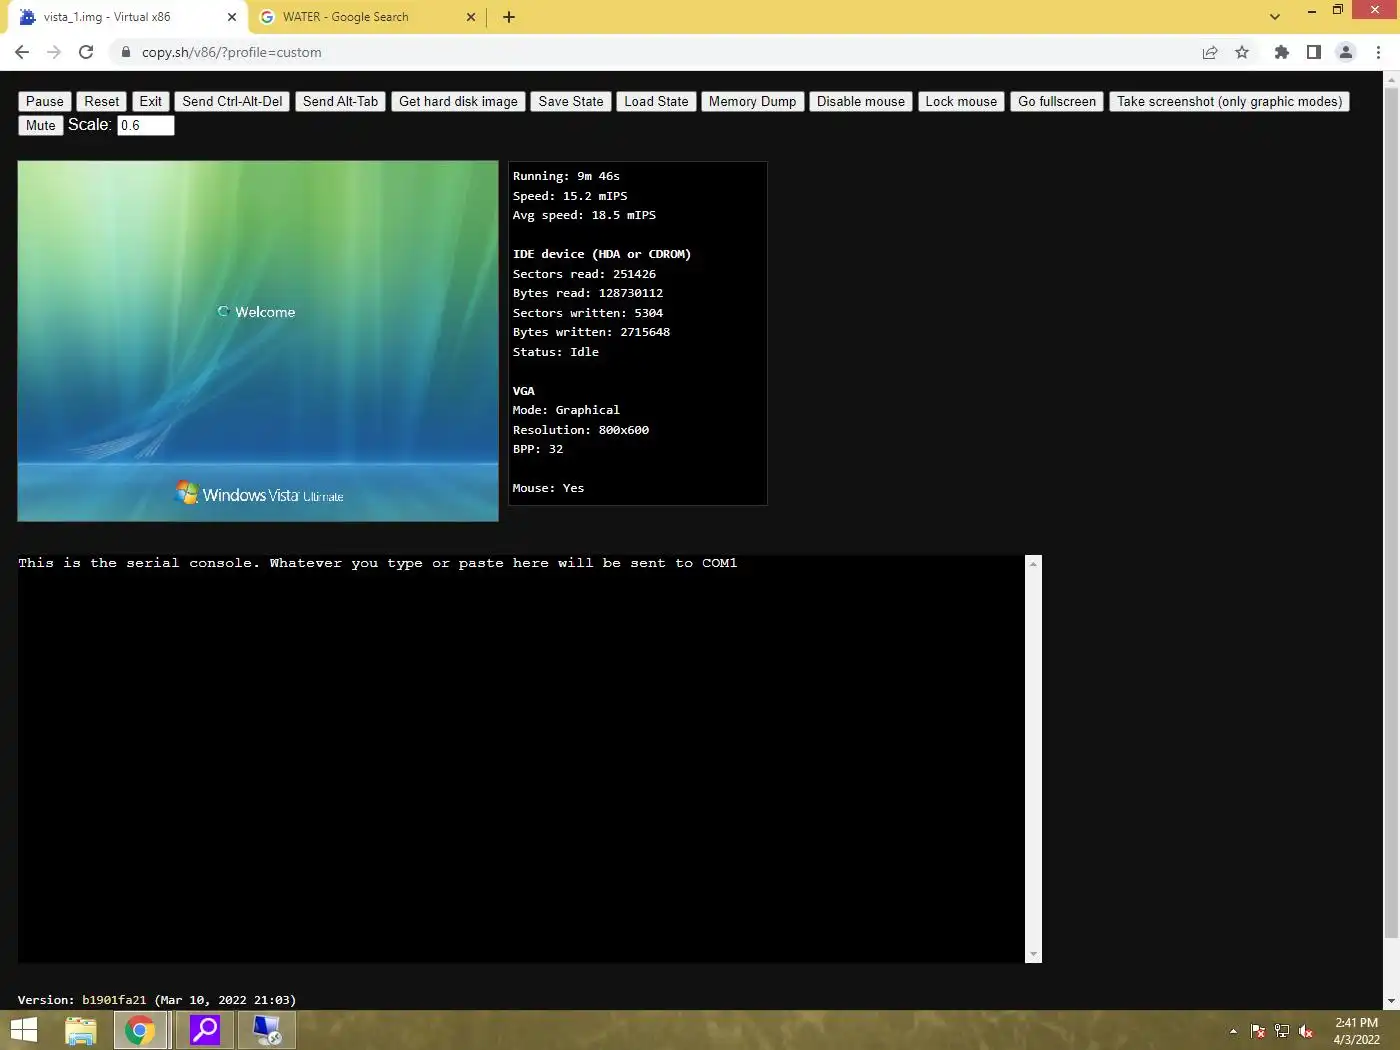Image resolution: width=1400 pixels, height=1050 pixels.
Task: Reload the current page
Action: click(86, 52)
